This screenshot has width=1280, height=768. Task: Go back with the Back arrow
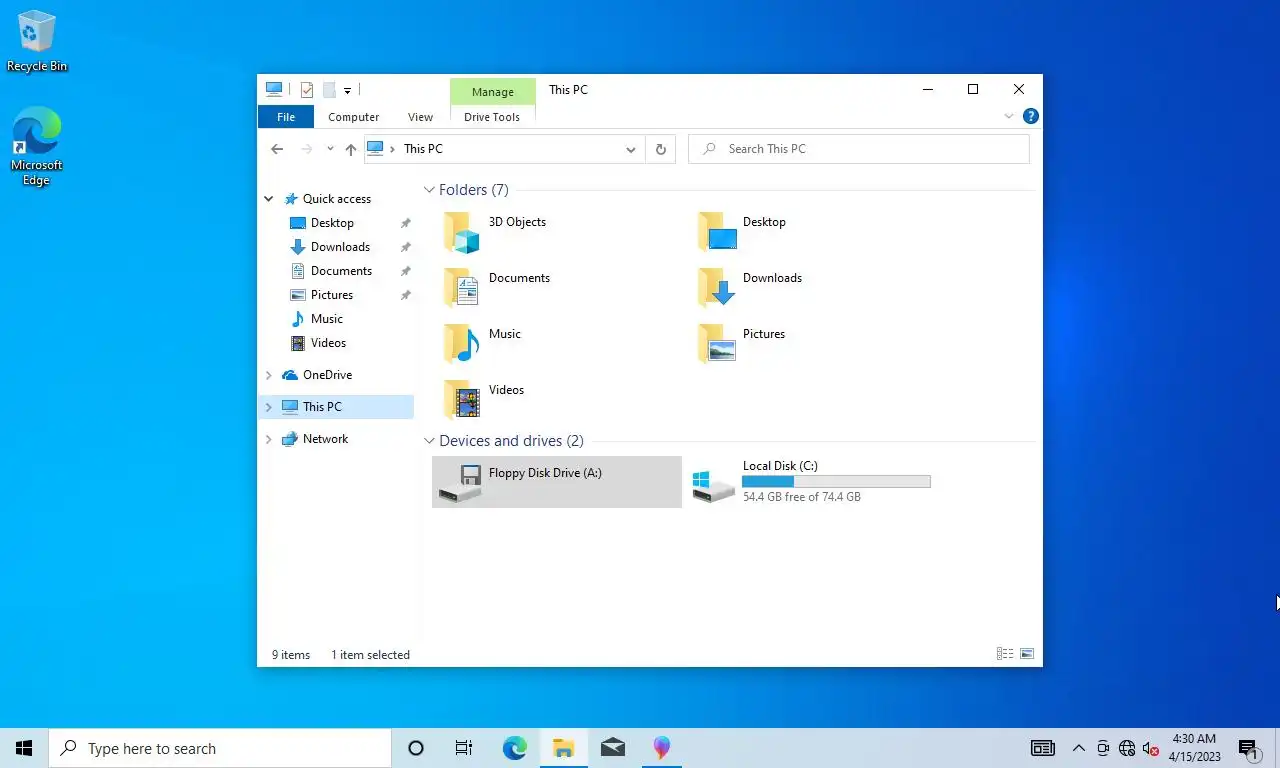click(x=277, y=149)
